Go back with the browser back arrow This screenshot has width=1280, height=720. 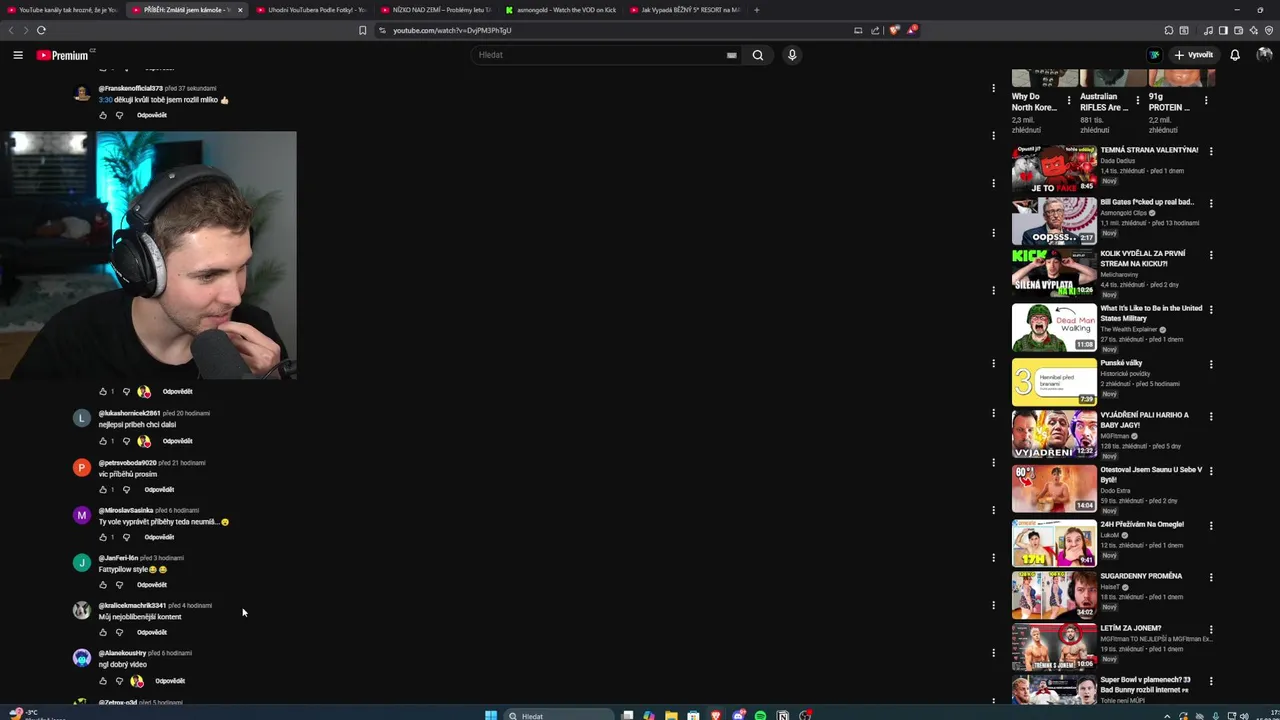click(x=11, y=30)
